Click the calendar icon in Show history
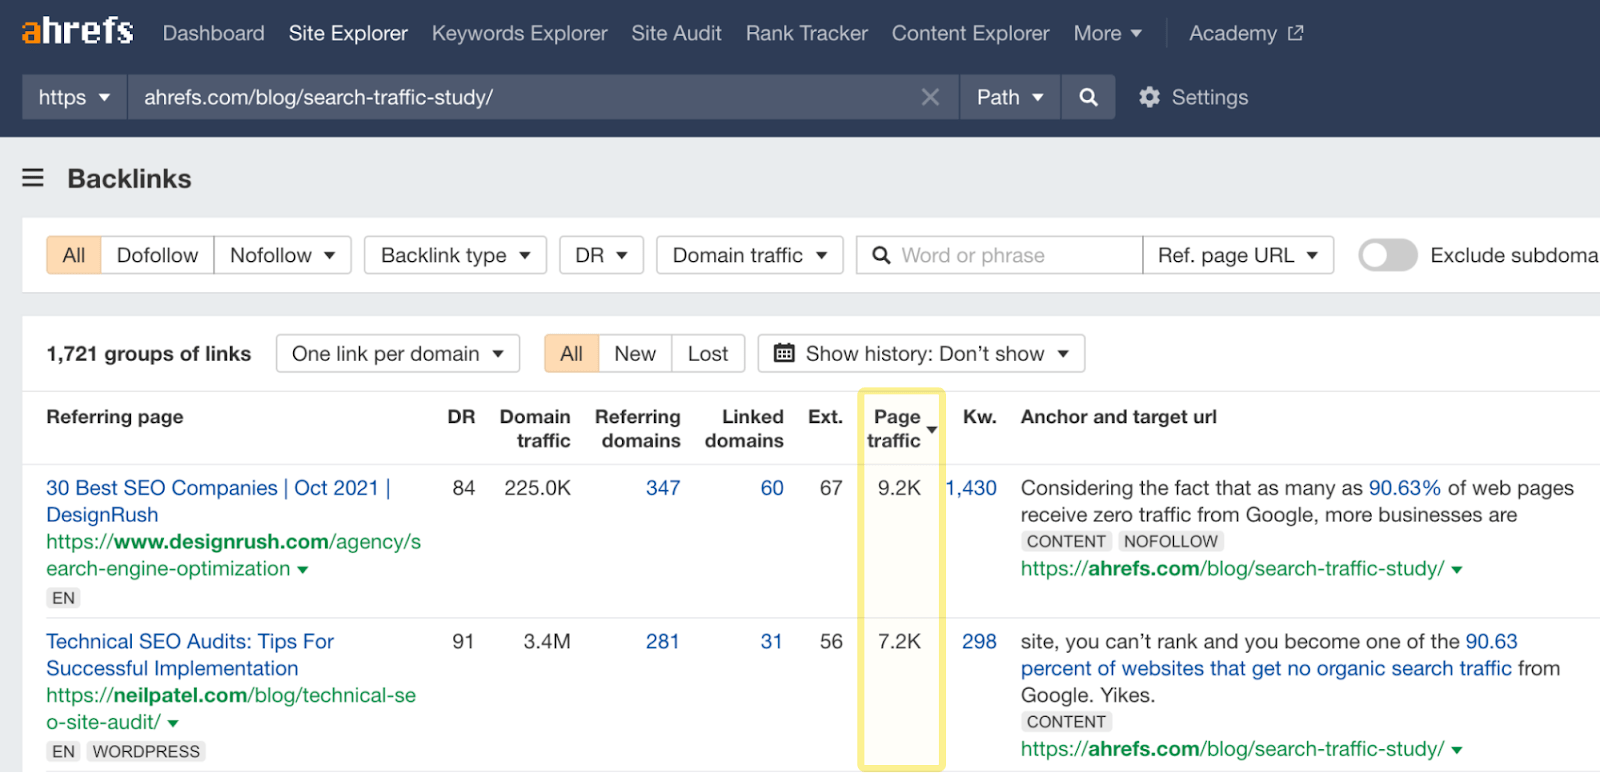This screenshot has height=773, width=1600. click(x=784, y=353)
